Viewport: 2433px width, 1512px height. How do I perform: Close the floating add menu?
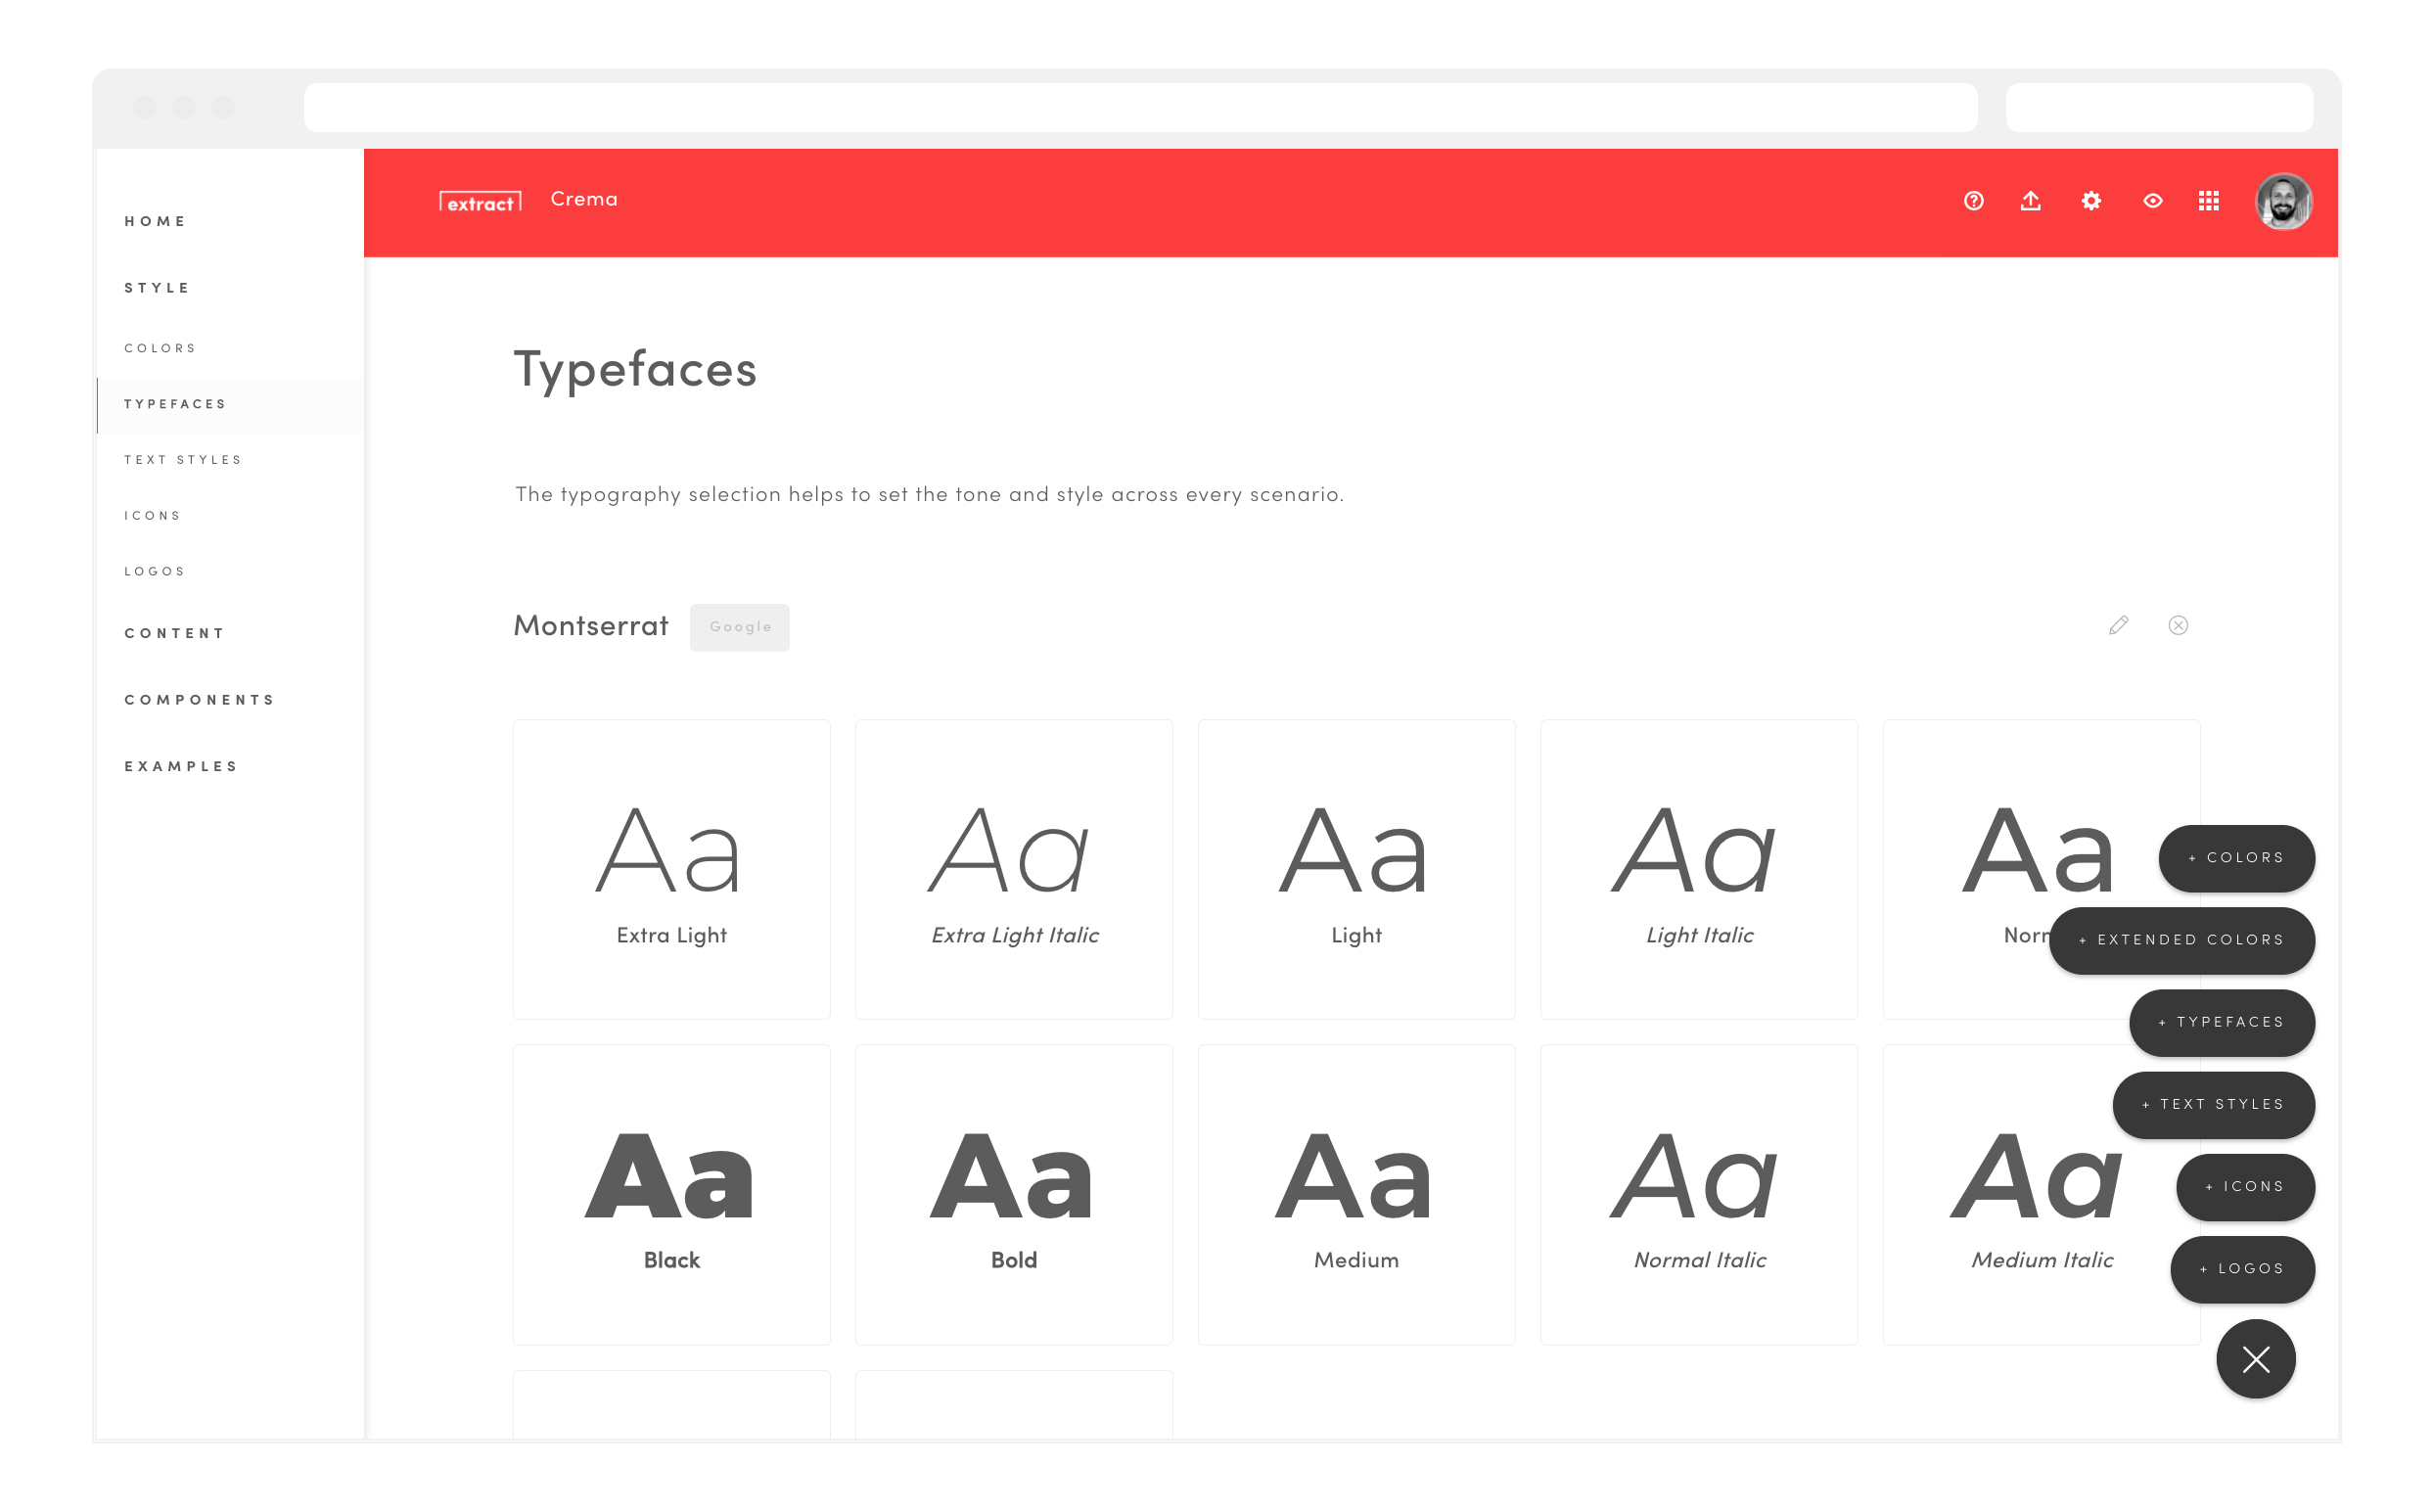pos(2255,1359)
